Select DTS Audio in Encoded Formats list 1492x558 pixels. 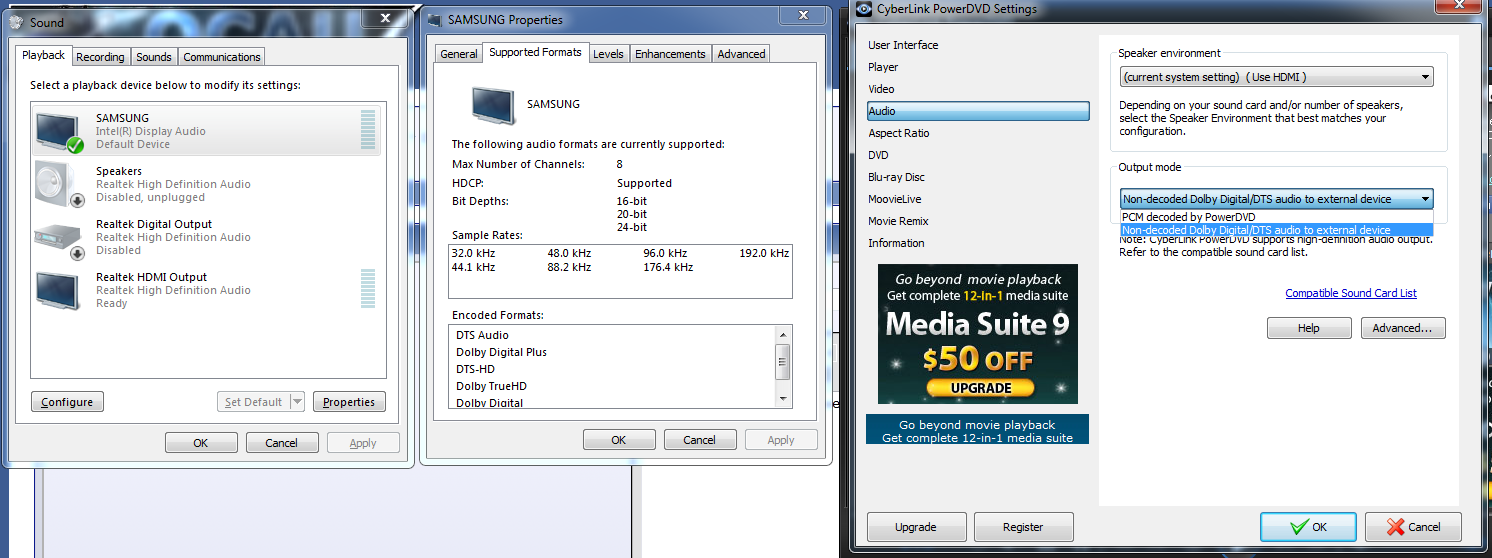pos(482,335)
